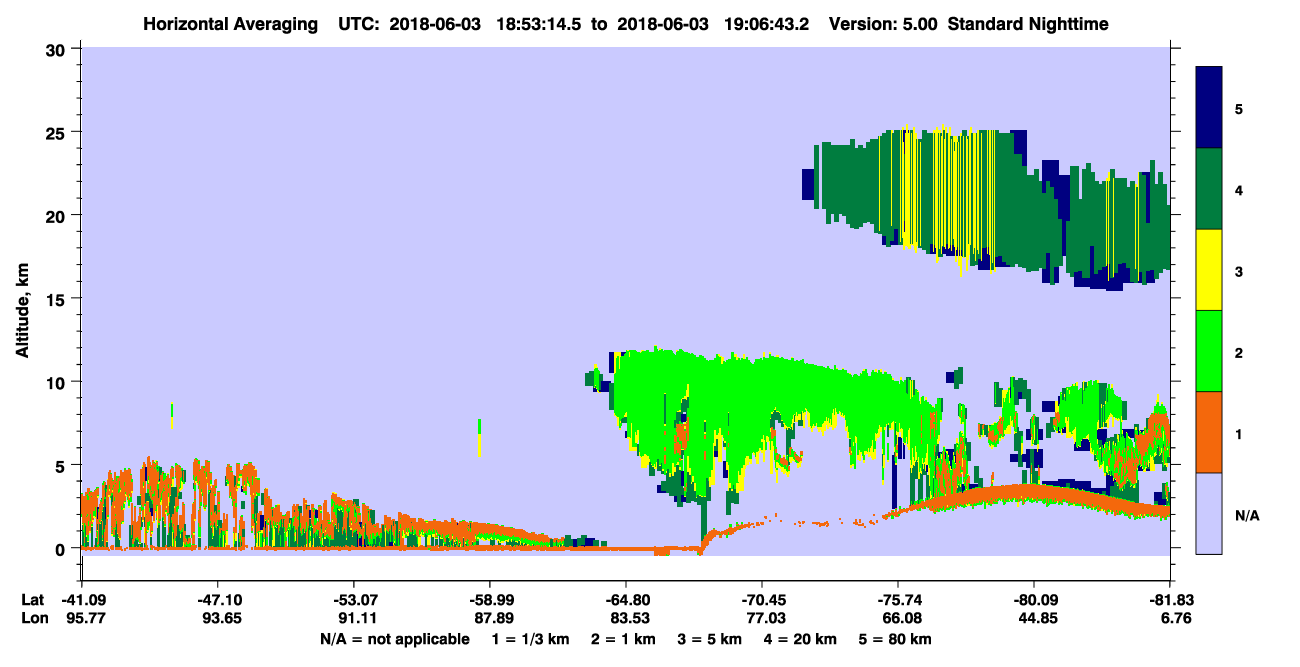Click the dark green color bar segment 4

[1209, 189]
